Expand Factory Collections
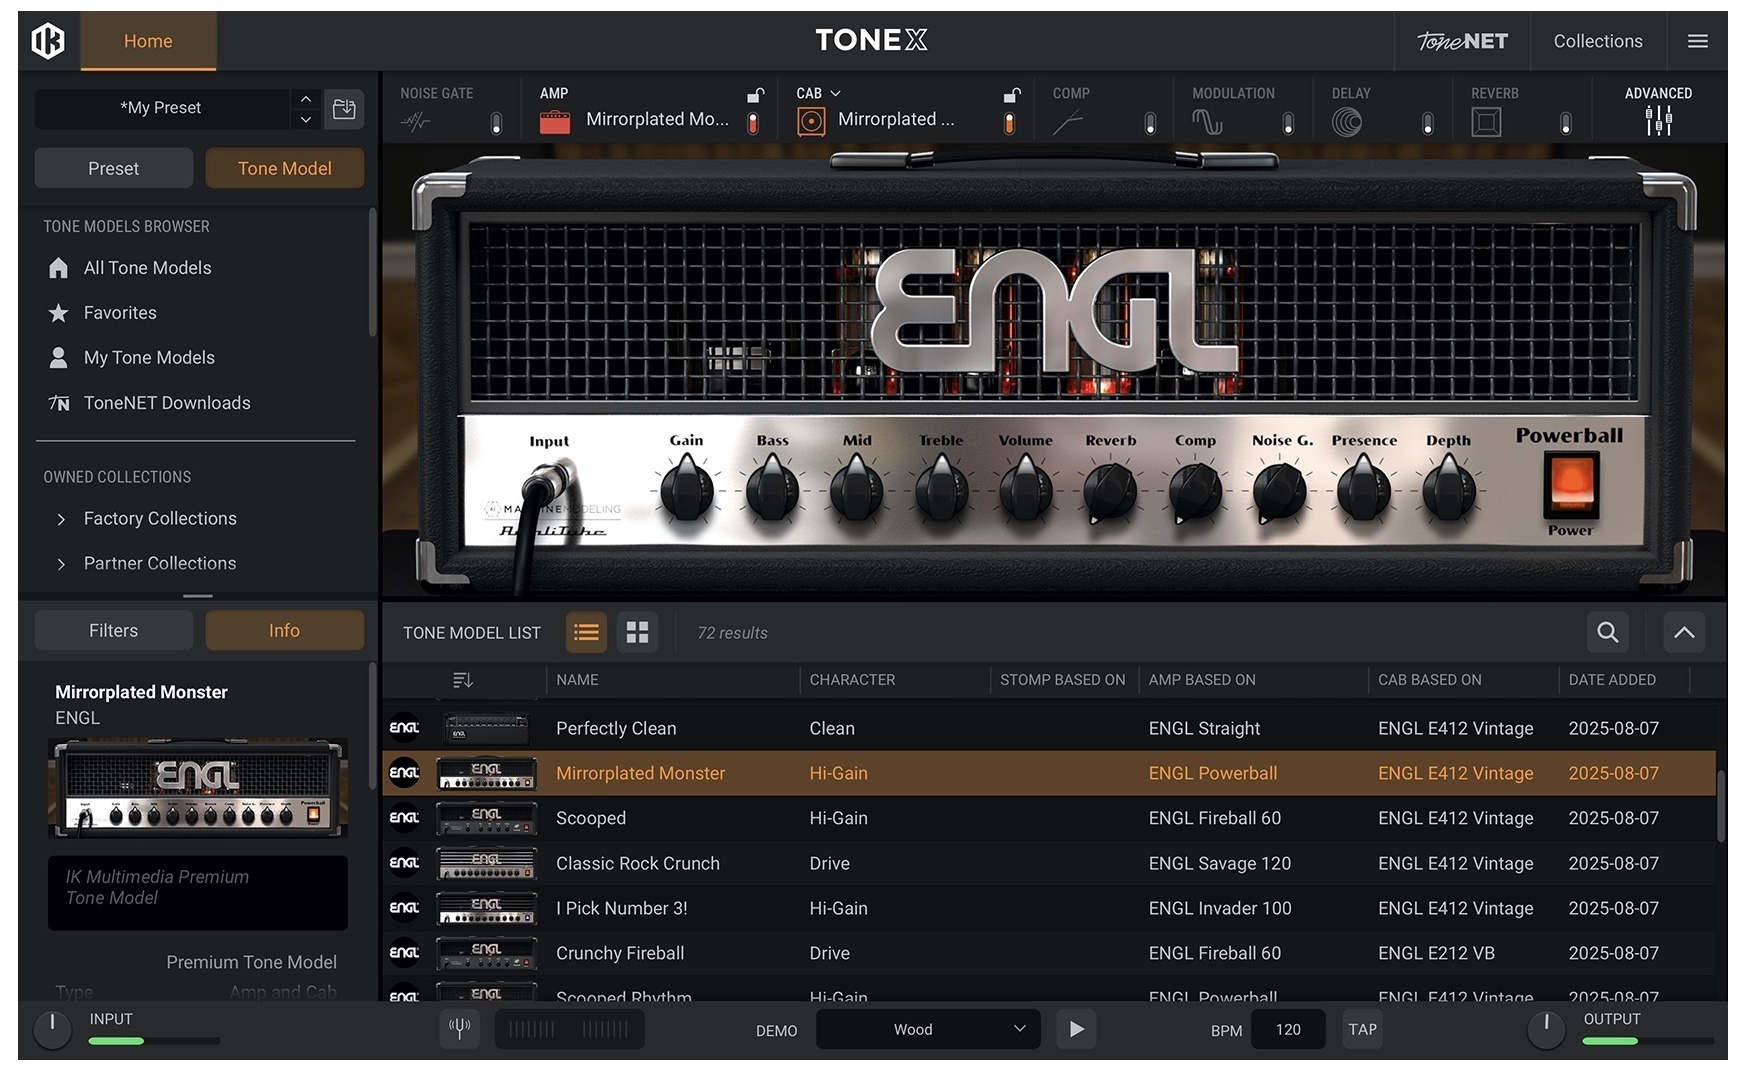 (61, 519)
